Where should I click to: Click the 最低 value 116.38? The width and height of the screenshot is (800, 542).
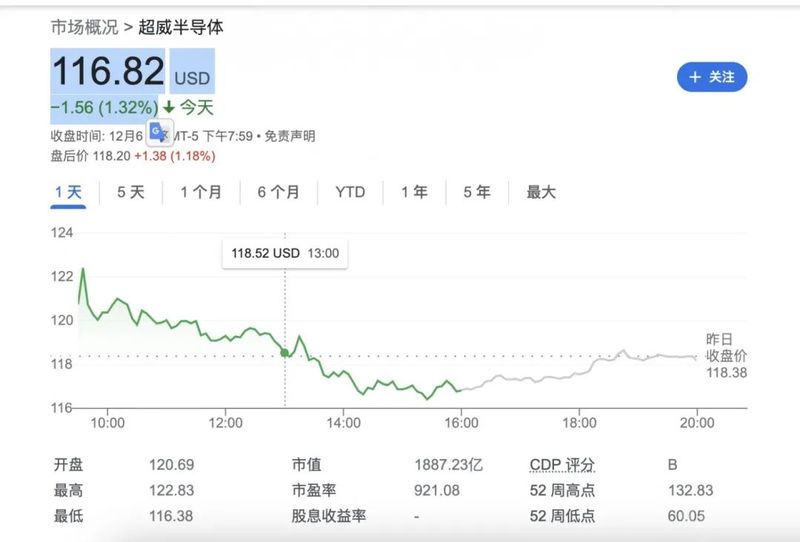click(171, 516)
